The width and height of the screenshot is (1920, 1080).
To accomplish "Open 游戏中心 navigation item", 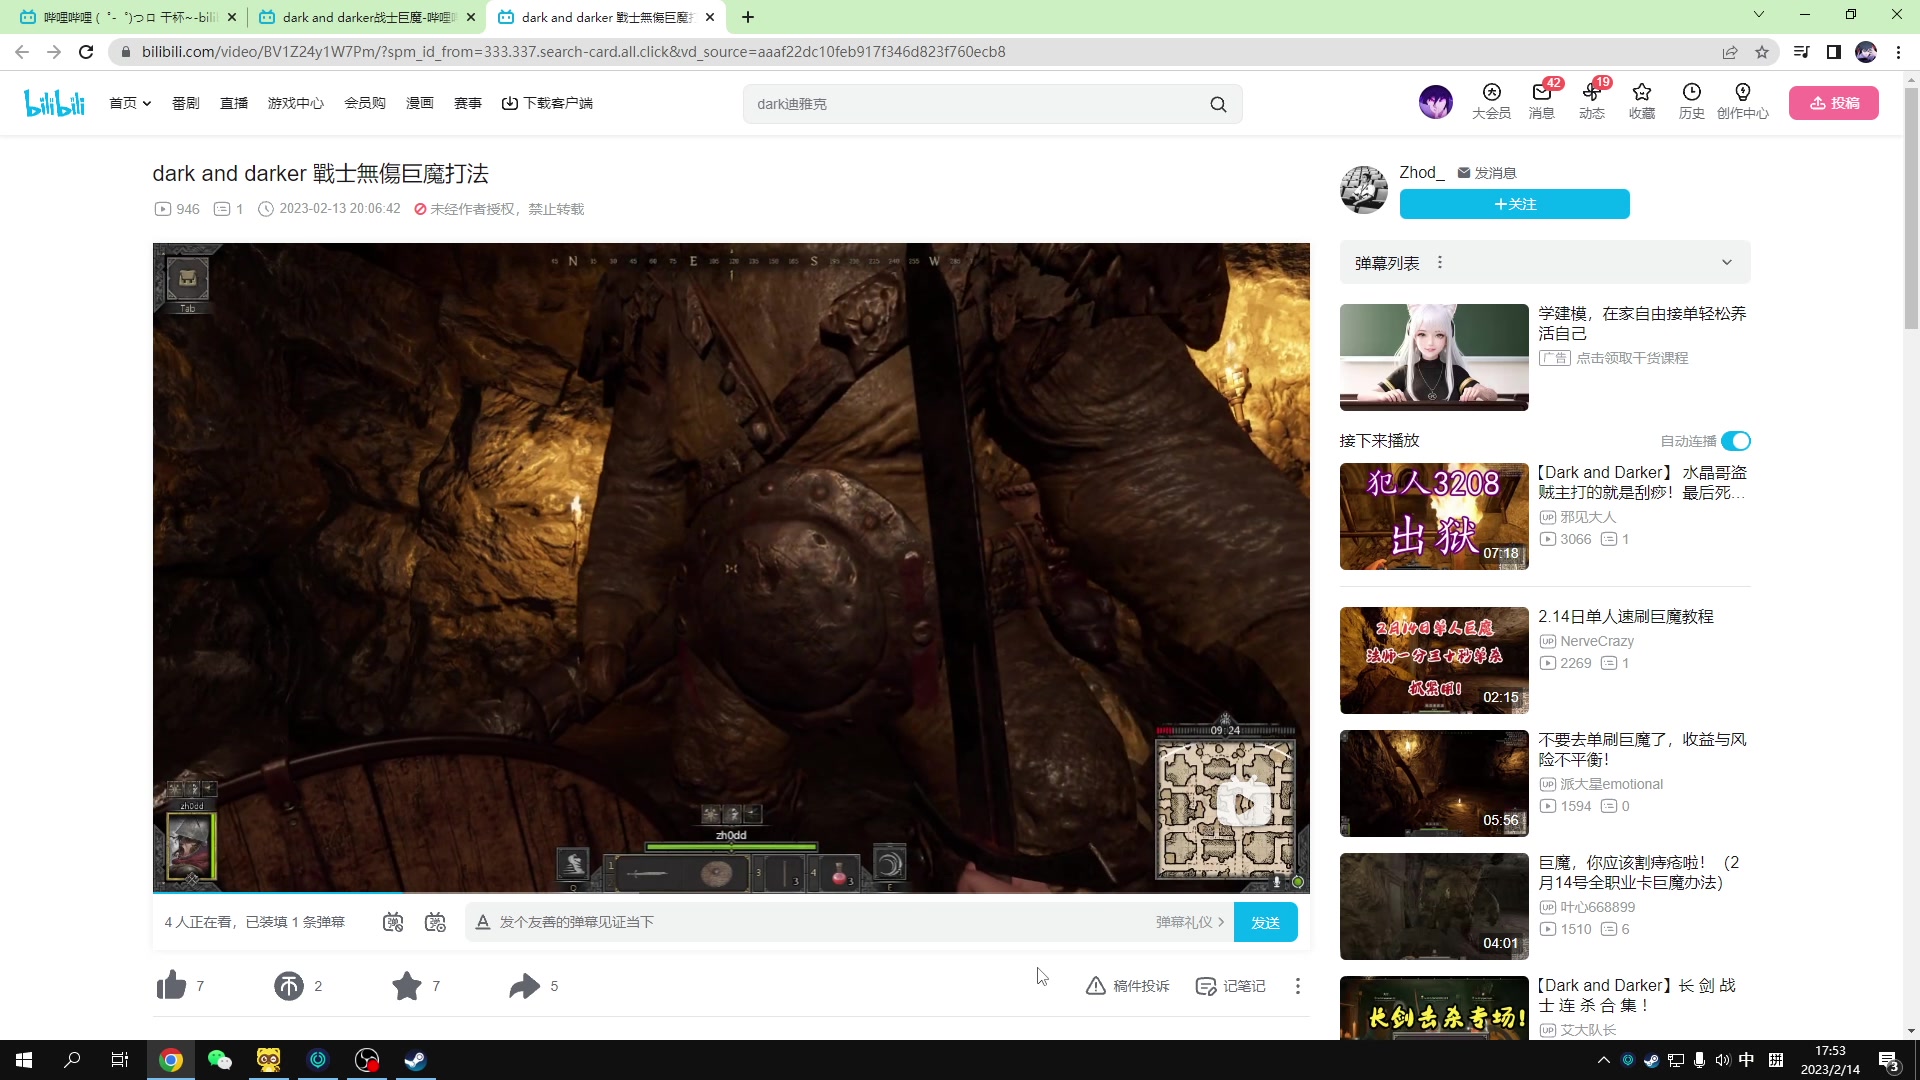I will click(296, 103).
